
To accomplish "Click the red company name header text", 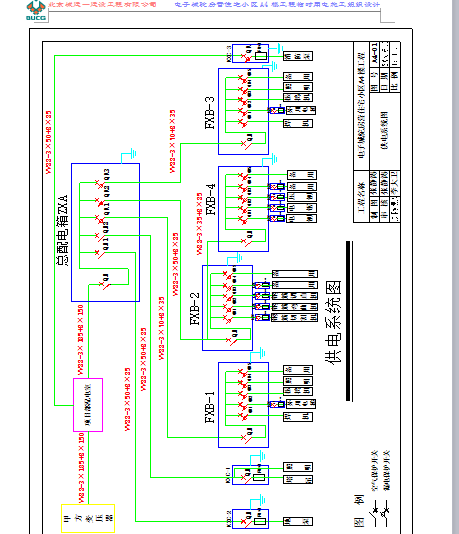I will click(x=102, y=4).
